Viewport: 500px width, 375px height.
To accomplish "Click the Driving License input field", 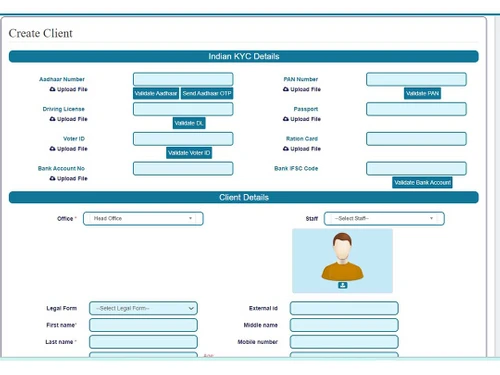I will click(x=183, y=109).
